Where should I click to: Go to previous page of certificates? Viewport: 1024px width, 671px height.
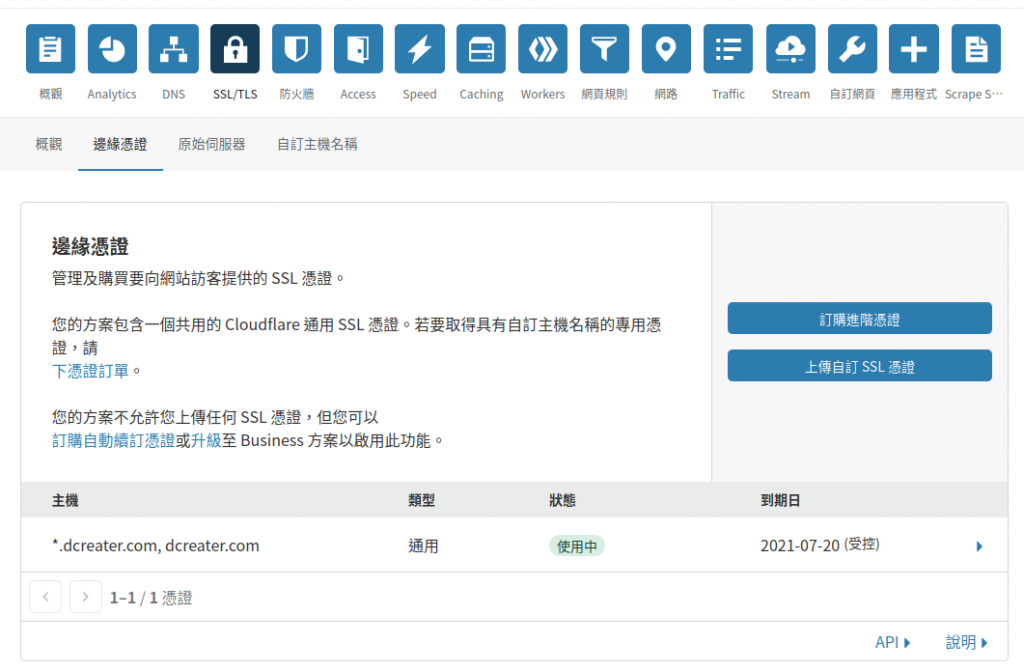46,597
